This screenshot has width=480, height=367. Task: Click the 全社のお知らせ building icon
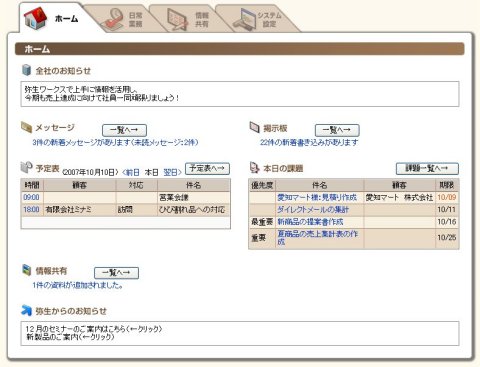coord(26,70)
